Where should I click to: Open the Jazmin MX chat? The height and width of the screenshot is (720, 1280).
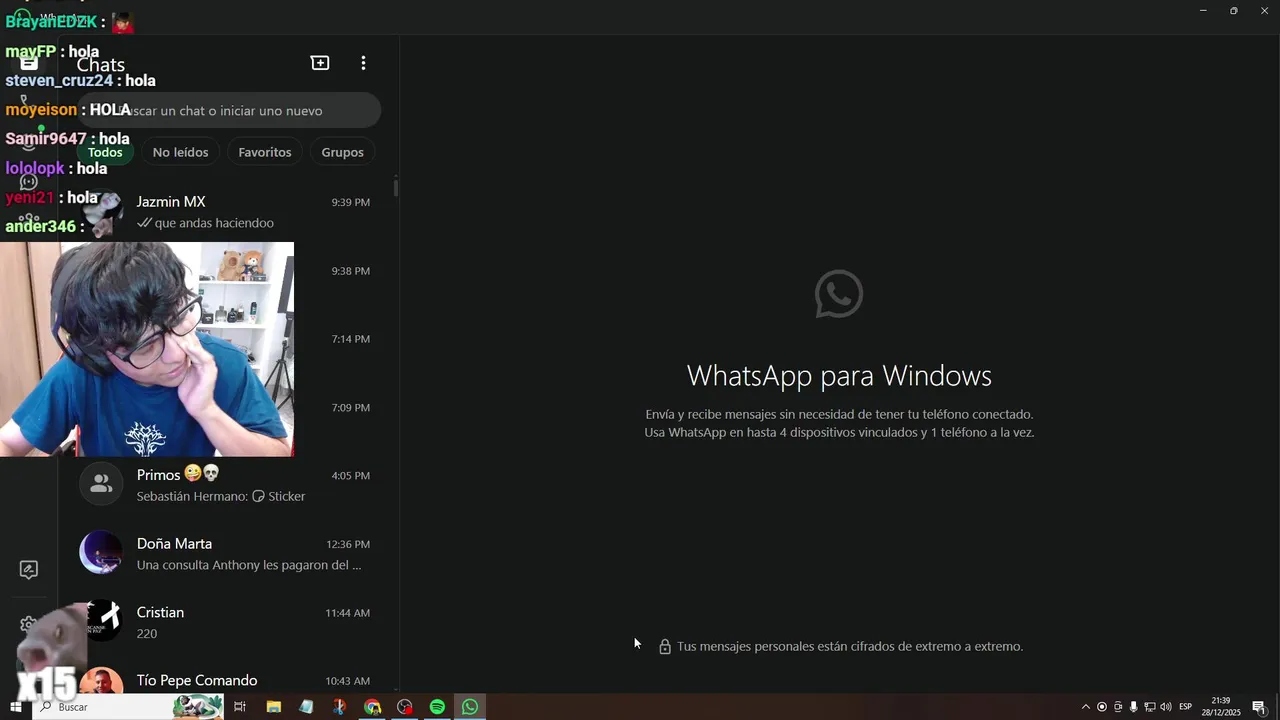(x=228, y=212)
